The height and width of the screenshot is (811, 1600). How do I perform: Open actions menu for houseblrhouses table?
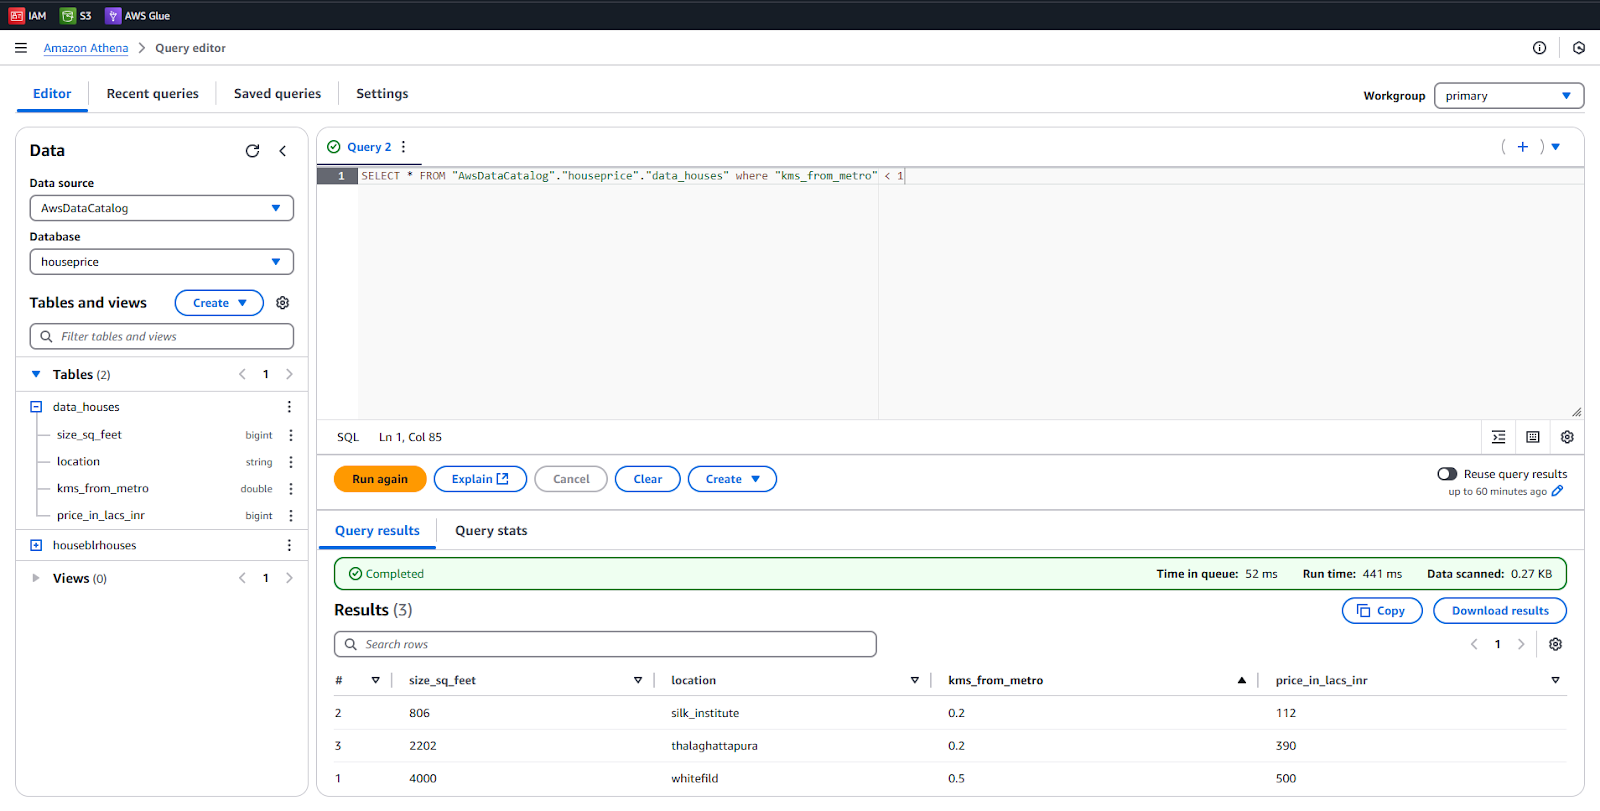pyautogui.click(x=289, y=545)
